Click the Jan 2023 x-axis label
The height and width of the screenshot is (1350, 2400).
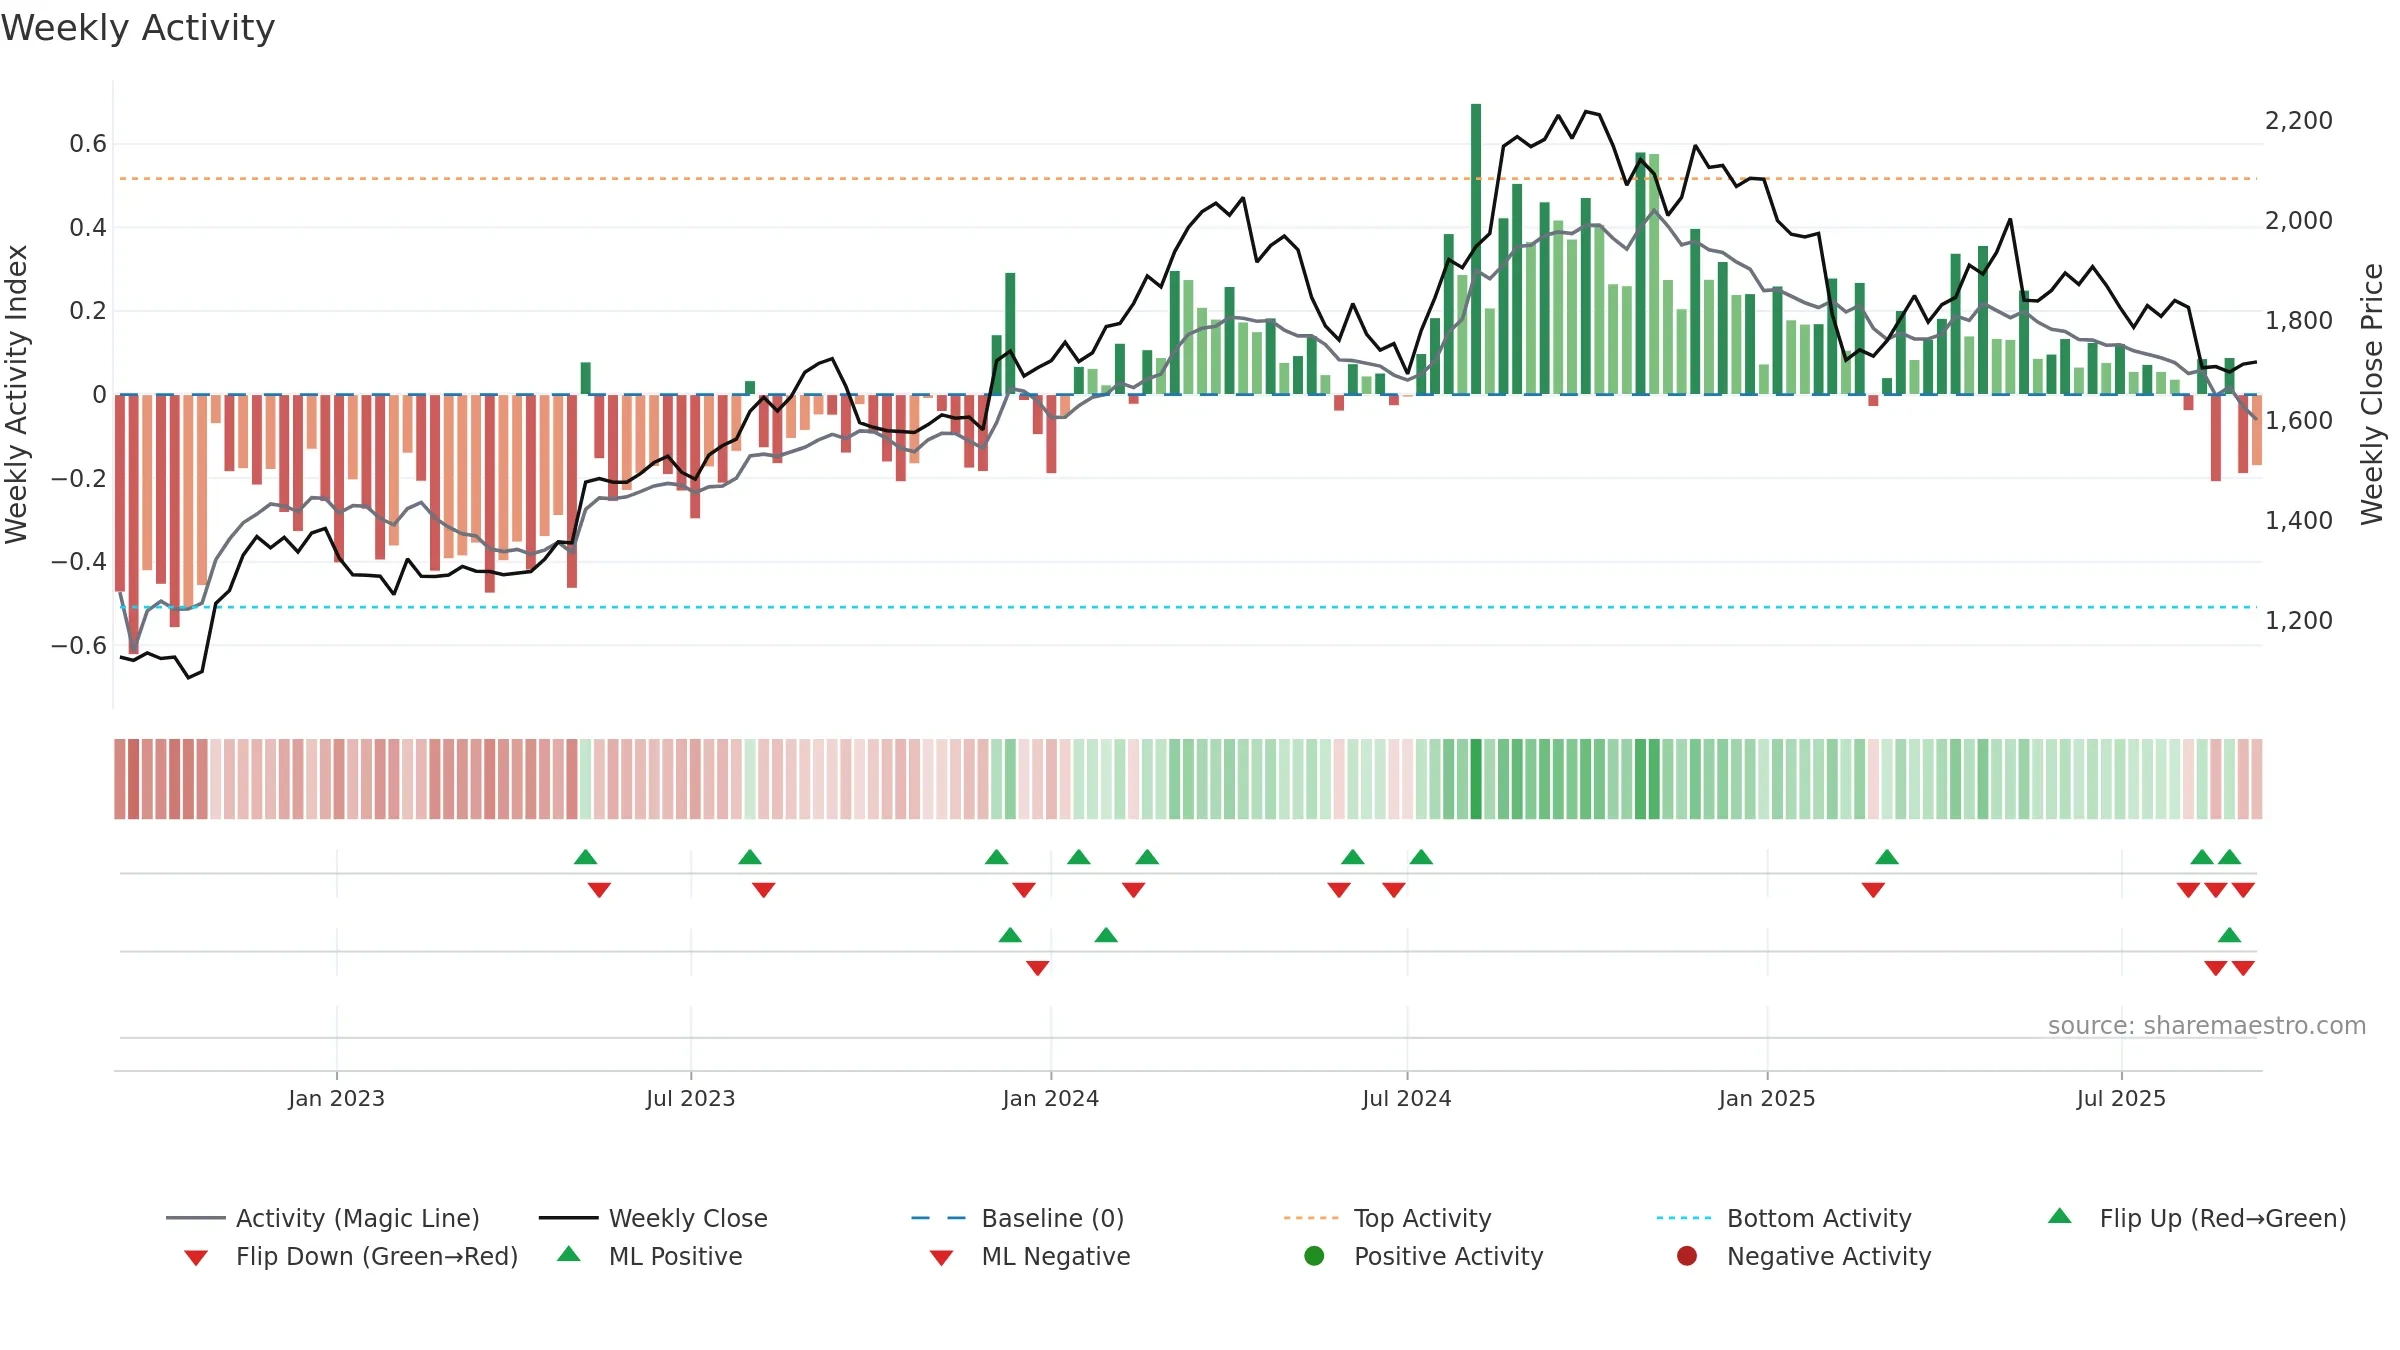pos(336,1098)
